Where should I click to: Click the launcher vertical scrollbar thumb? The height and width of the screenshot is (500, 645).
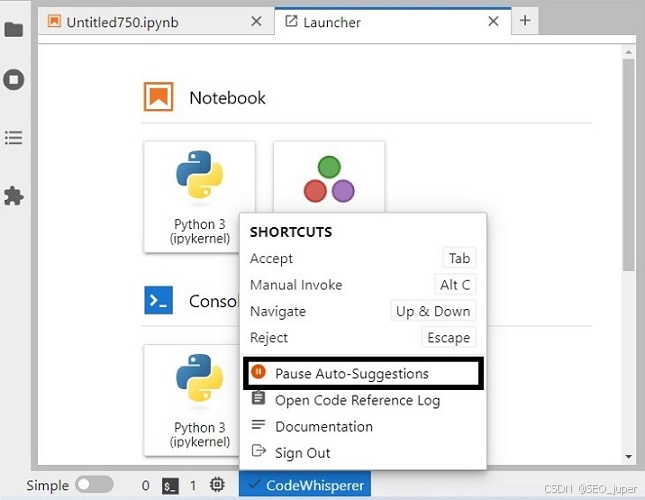tap(628, 164)
